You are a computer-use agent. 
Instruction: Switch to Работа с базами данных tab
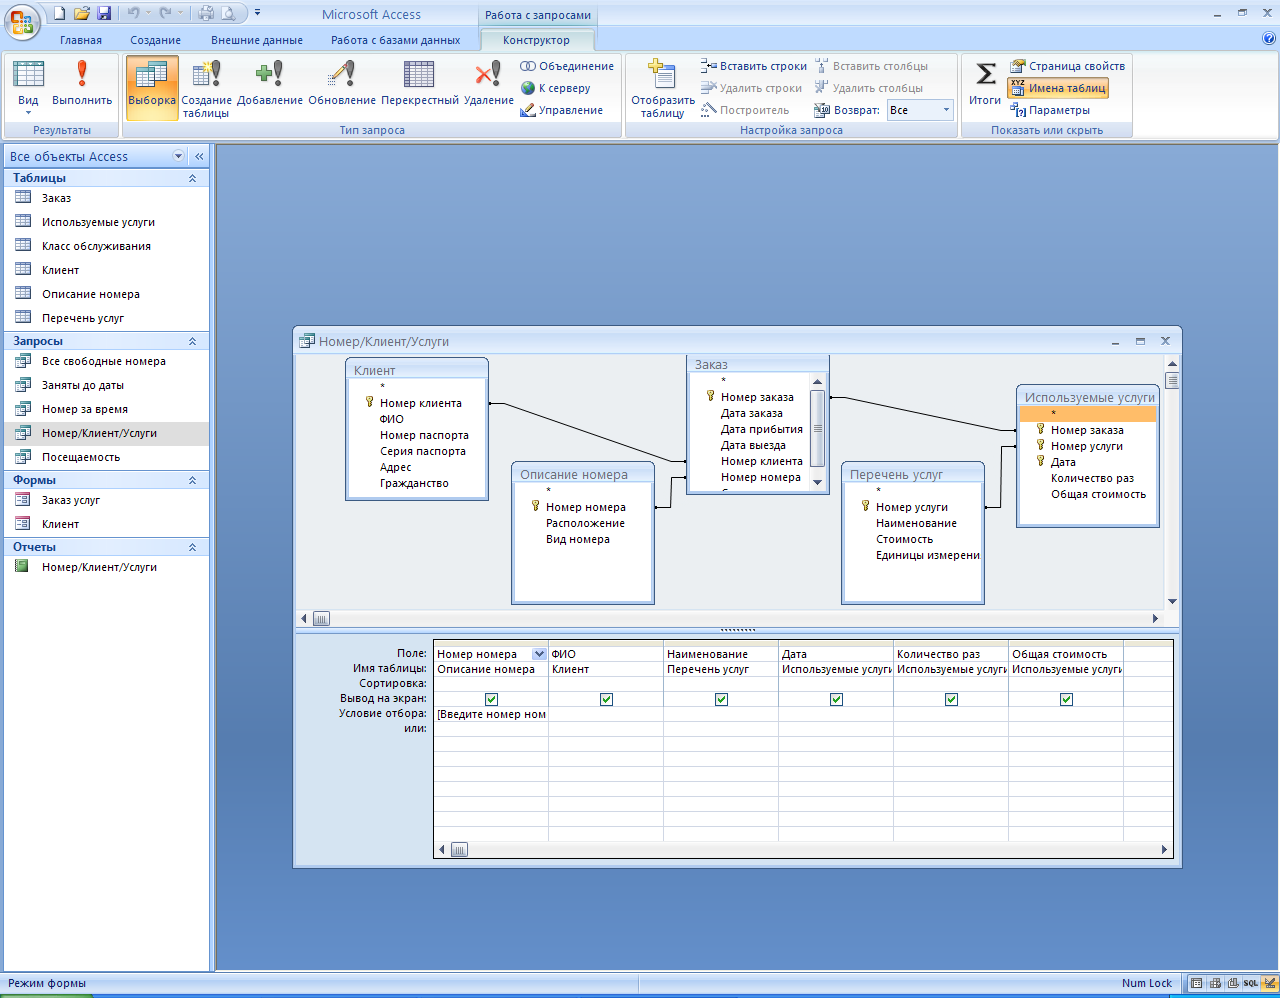[x=396, y=40]
